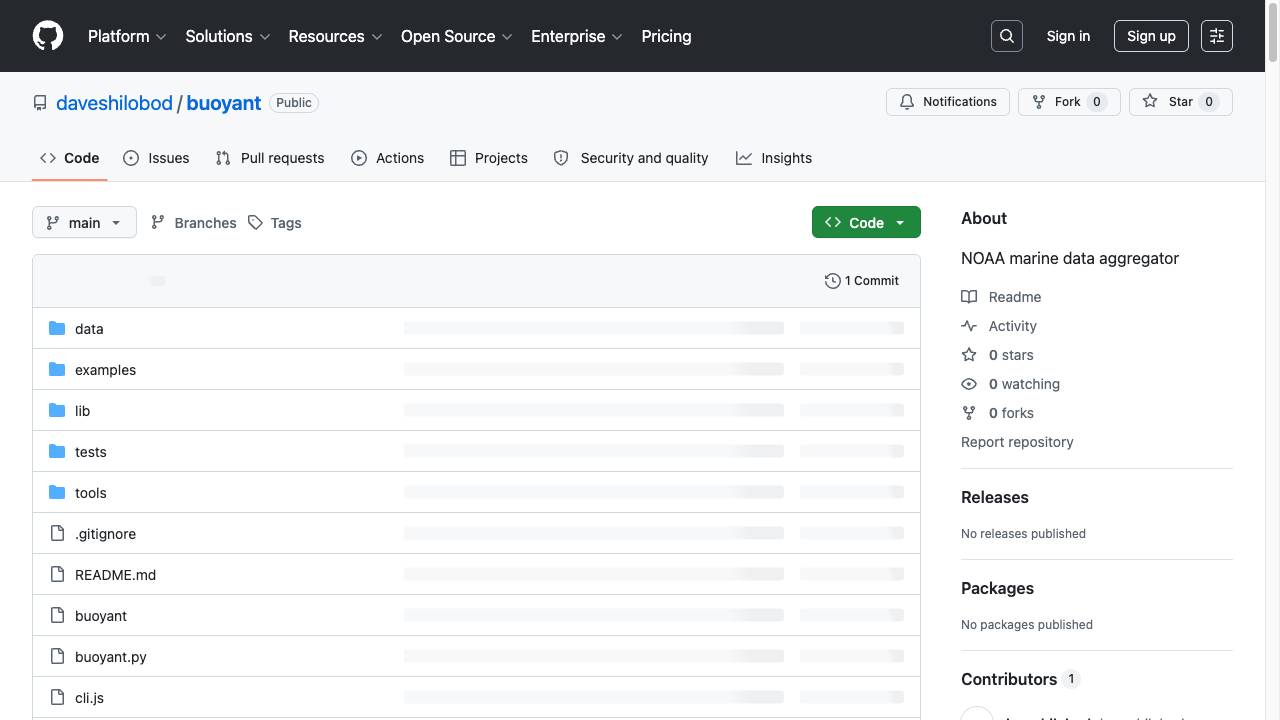Open the README.md file name

[115, 575]
